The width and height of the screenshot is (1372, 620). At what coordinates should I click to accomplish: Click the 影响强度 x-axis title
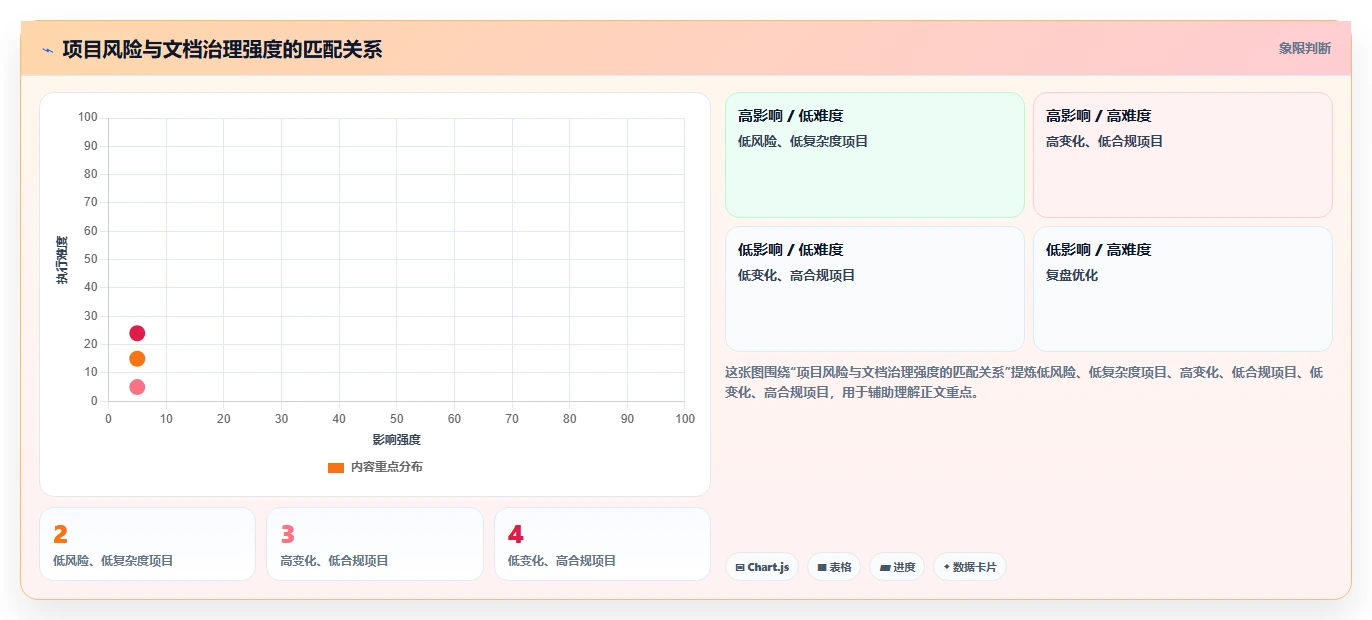[x=396, y=439]
